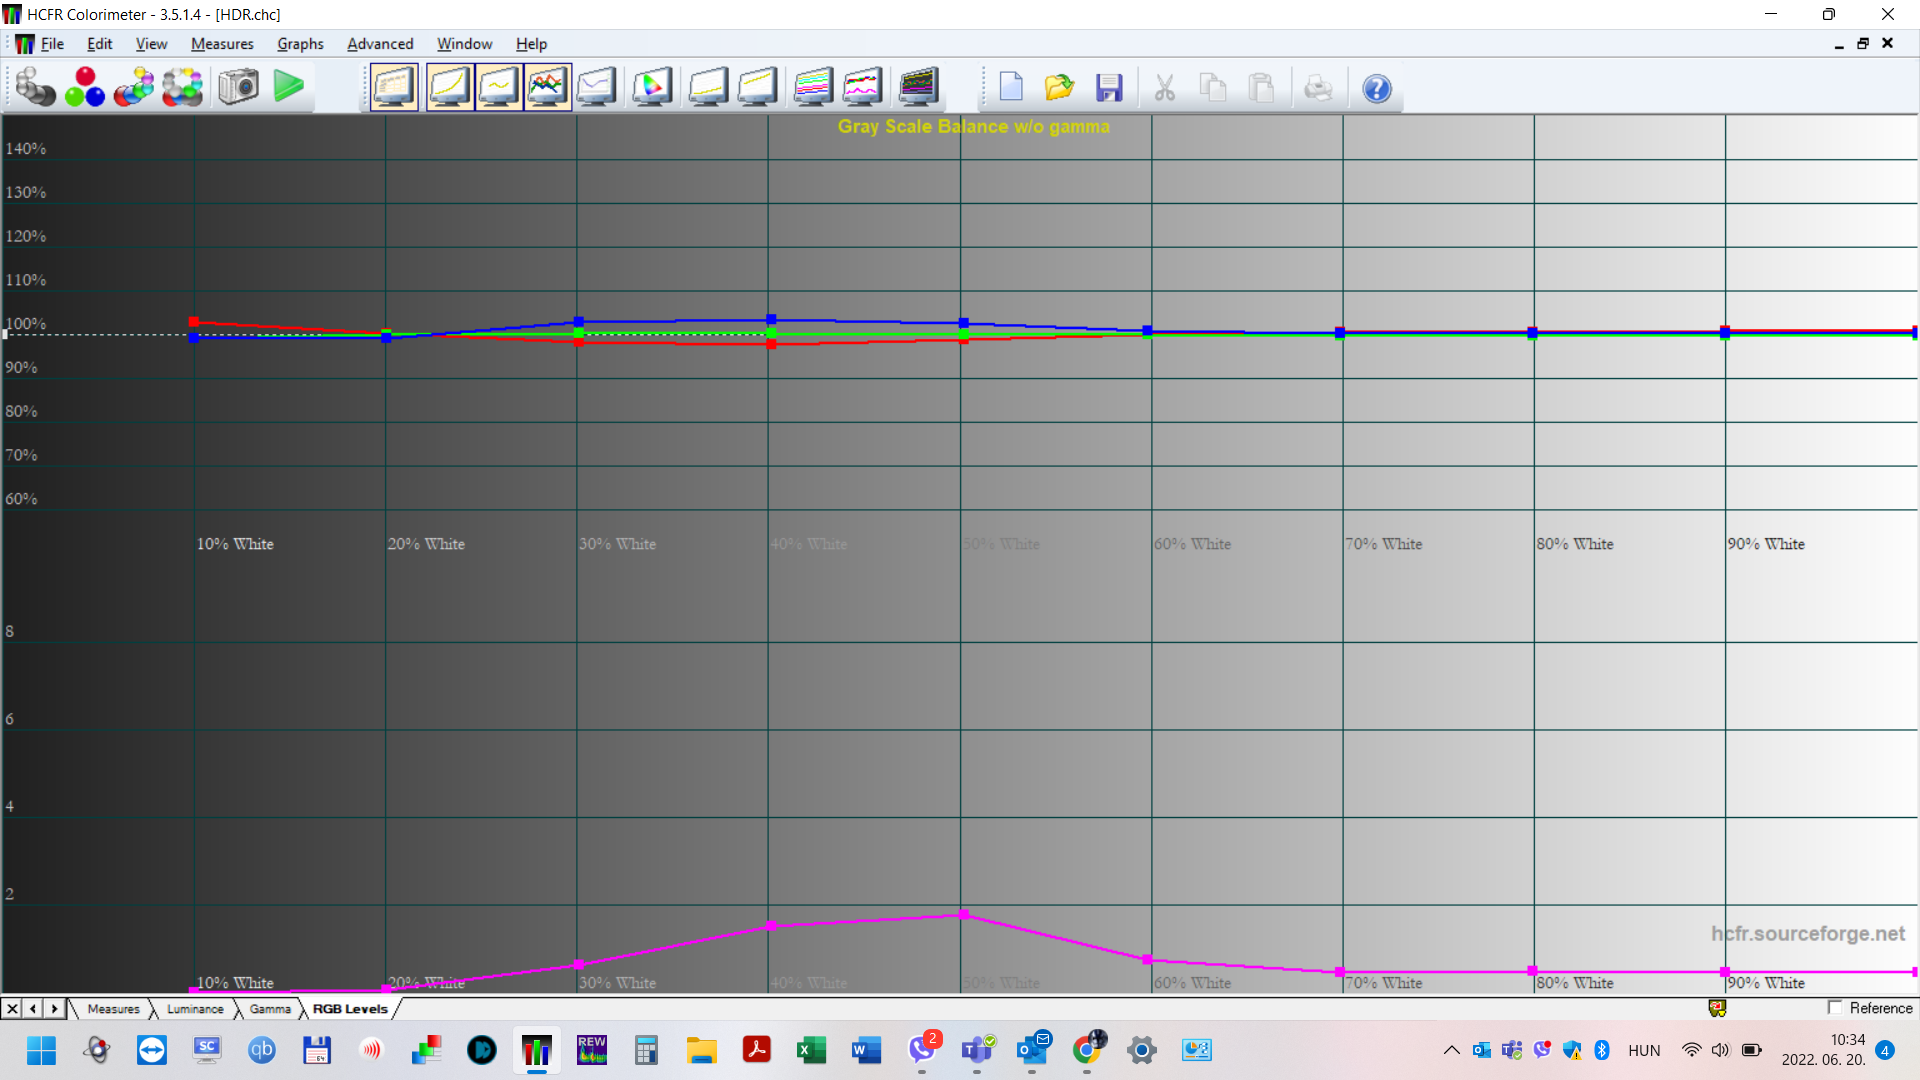Click the gray scale measure icon
Image resolution: width=1920 pixels, height=1080 pixels.
[35, 88]
